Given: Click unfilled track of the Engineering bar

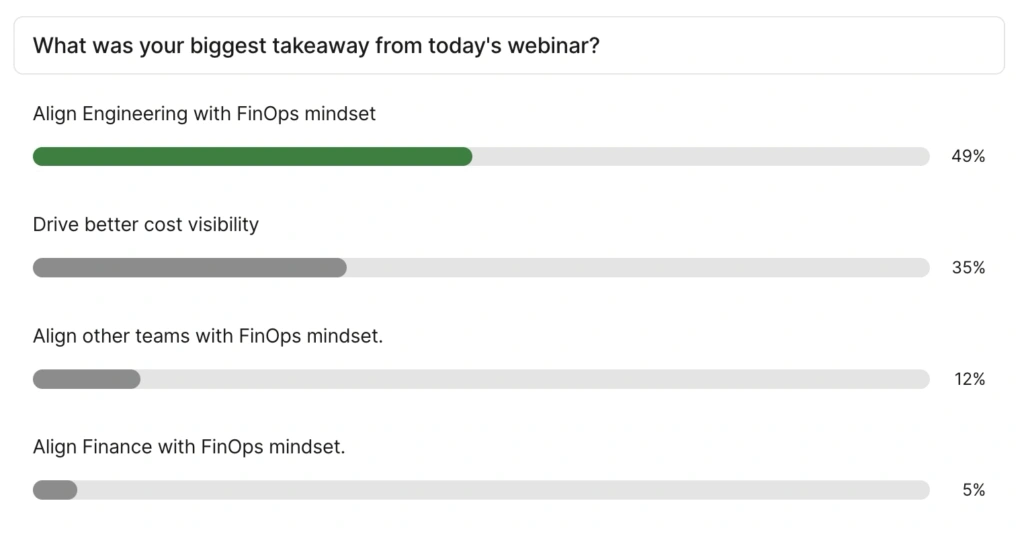Looking at the screenshot, I should (x=700, y=156).
